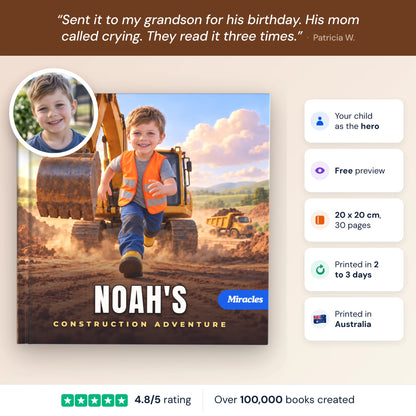
Task: Click the Printed in Australia card
Action: (x=354, y=319)
